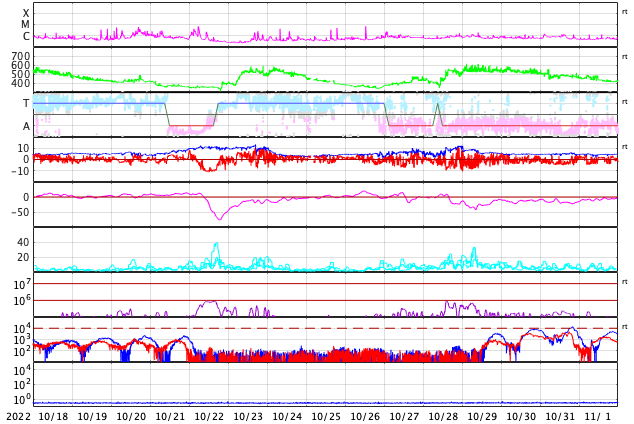634x424 pixels.
Task: Click the 20 value on cyan panel axis
Action: (23, 257)
